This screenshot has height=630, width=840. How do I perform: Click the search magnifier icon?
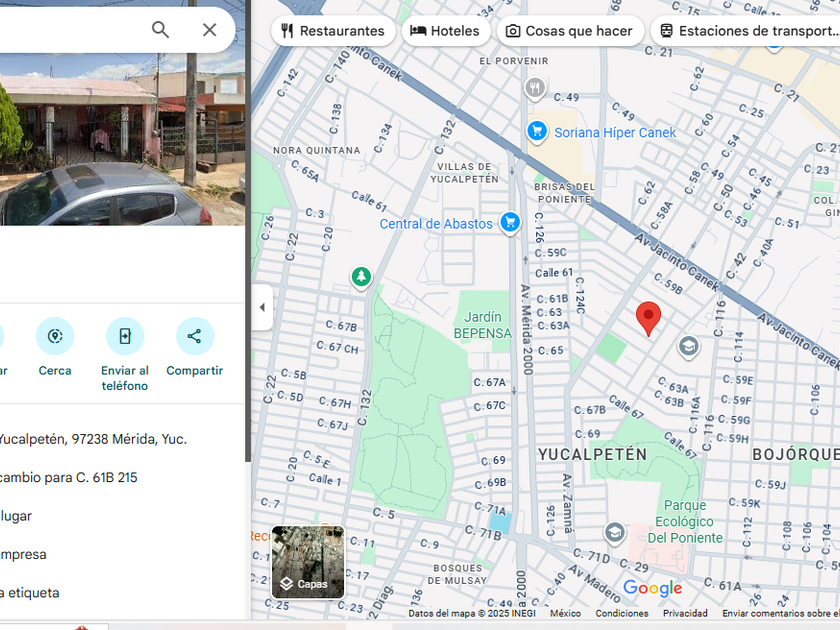(160, 29)
